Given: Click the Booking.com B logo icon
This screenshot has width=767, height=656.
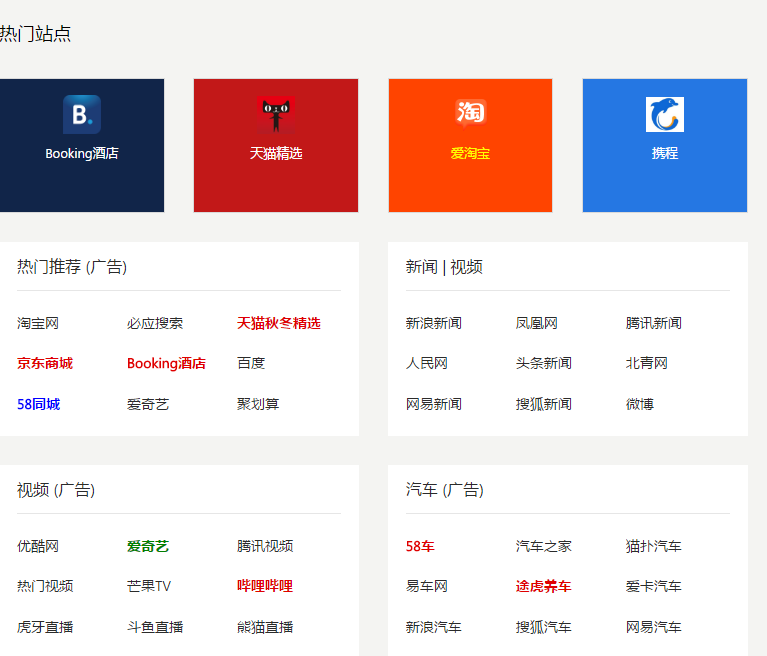Looking at the screenshot, I should [82, 114].
